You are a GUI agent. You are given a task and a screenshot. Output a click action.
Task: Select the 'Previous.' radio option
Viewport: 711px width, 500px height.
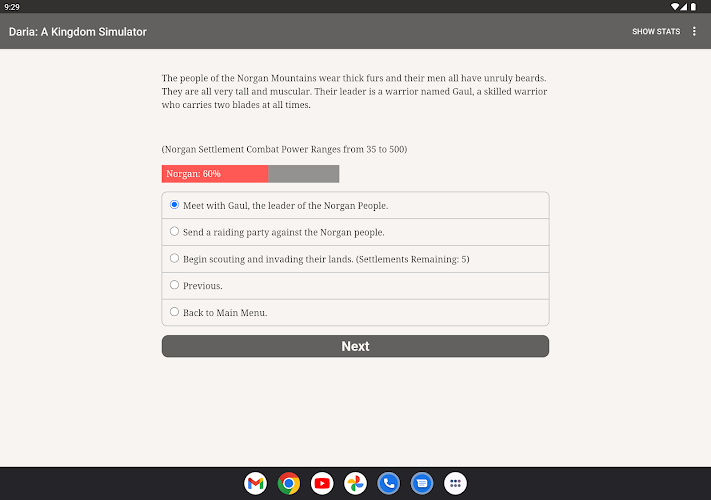click(356, 286)
